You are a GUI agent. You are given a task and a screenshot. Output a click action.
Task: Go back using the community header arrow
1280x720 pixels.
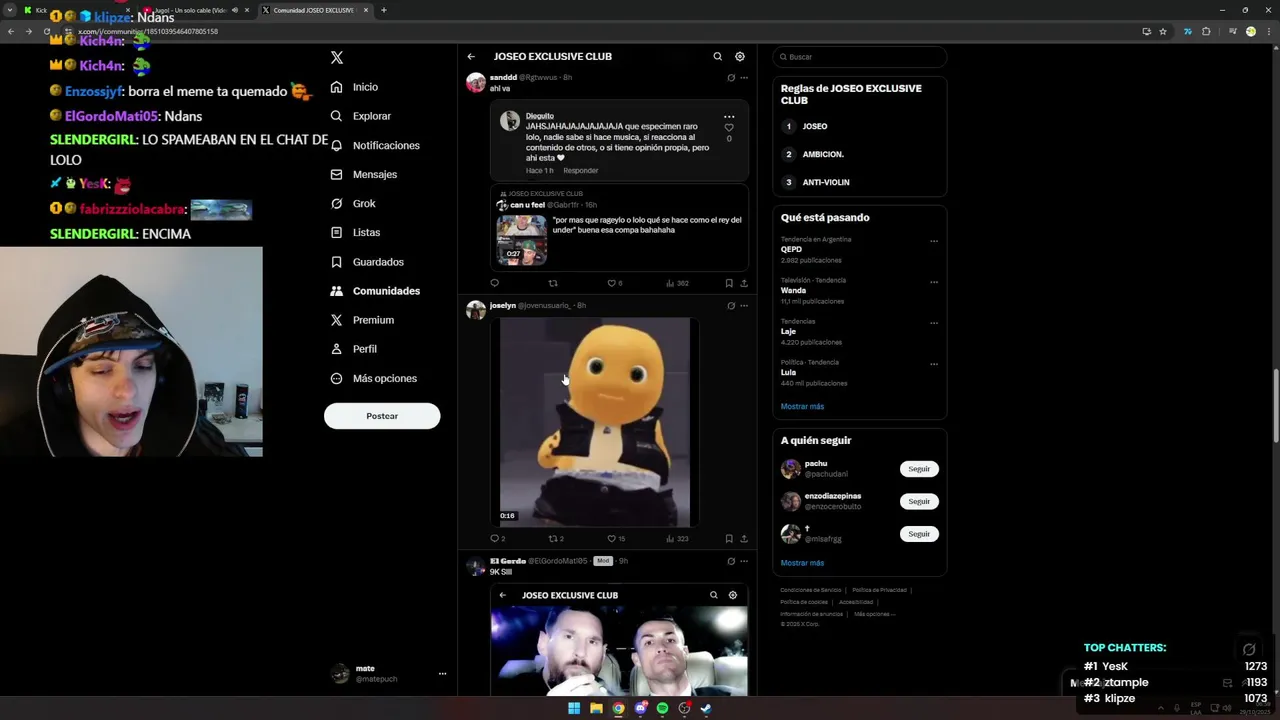tap(471, 57)
